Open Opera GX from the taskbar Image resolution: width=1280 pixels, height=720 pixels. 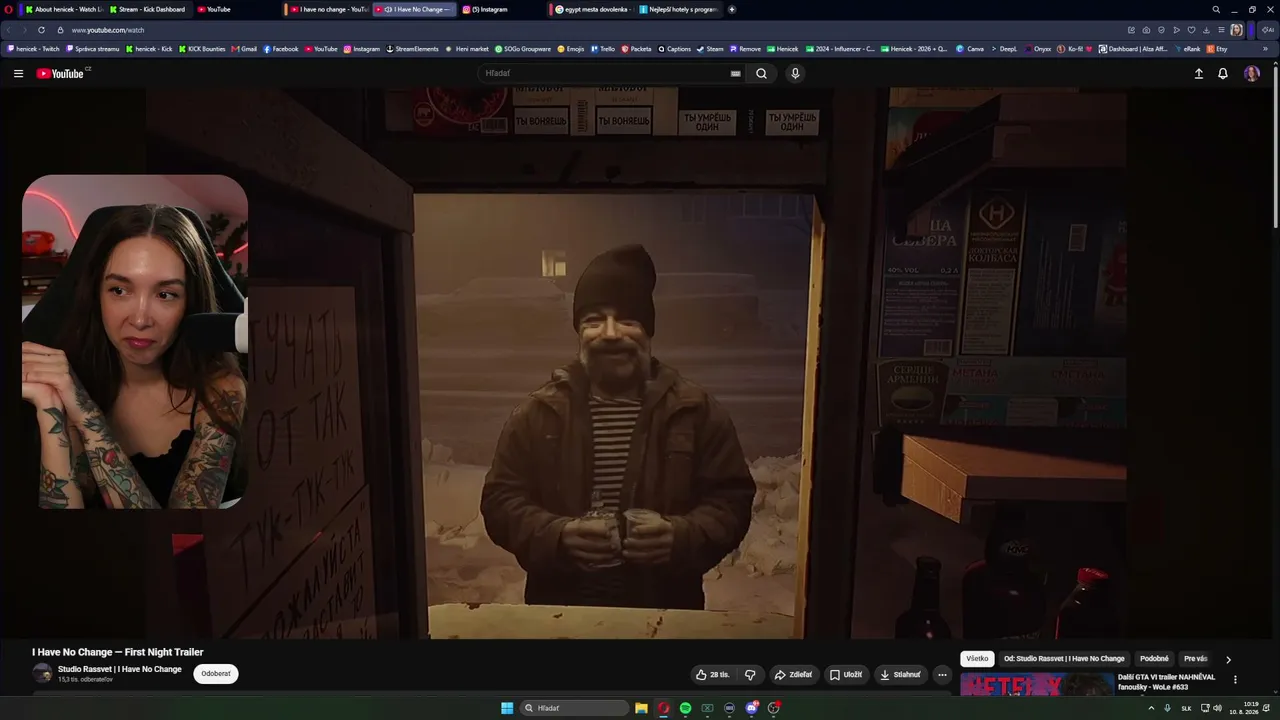[x=663, y=708]
